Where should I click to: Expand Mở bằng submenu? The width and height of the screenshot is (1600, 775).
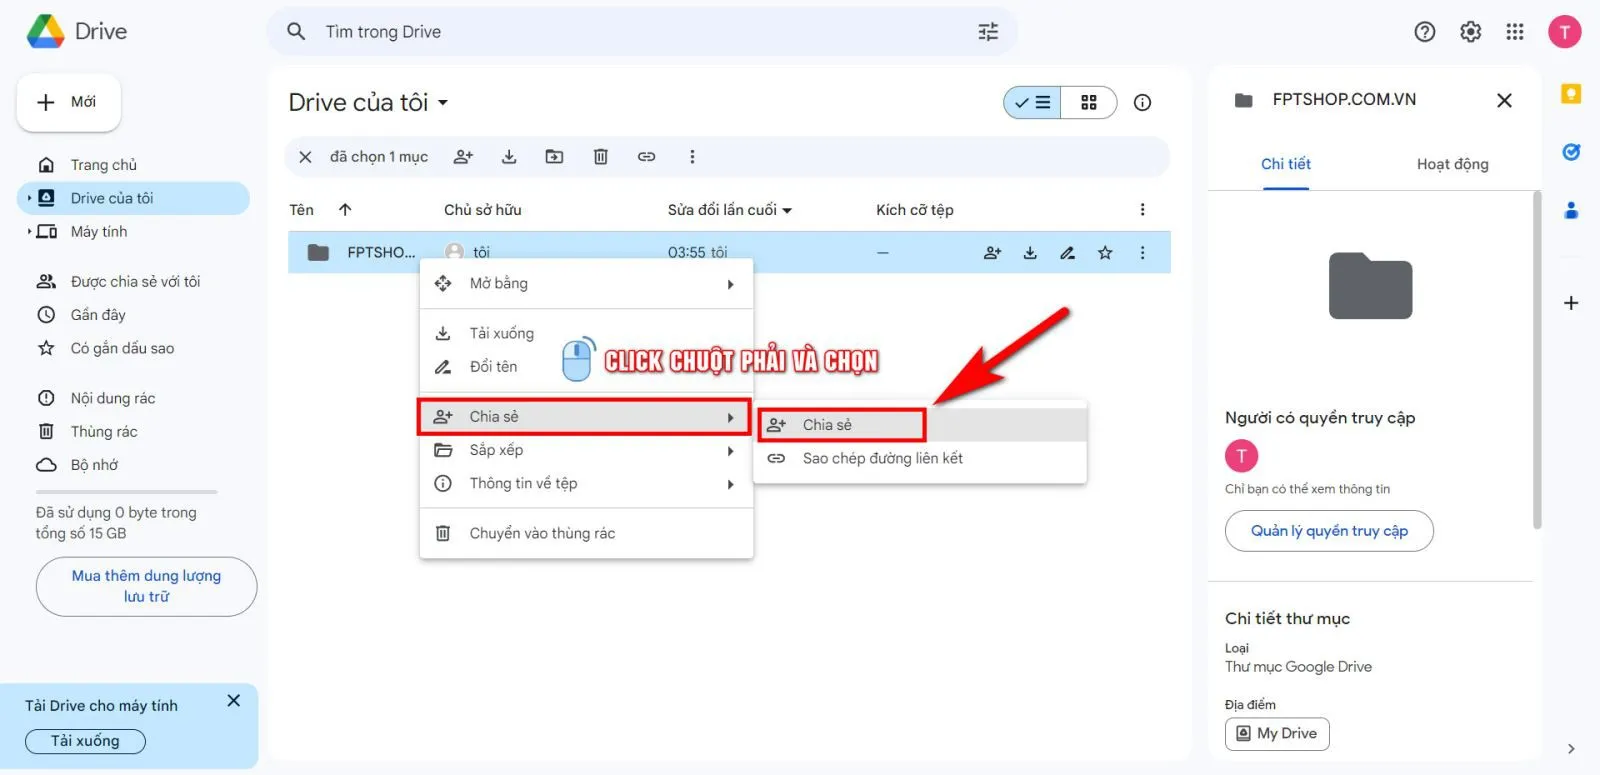coord(586,284)
